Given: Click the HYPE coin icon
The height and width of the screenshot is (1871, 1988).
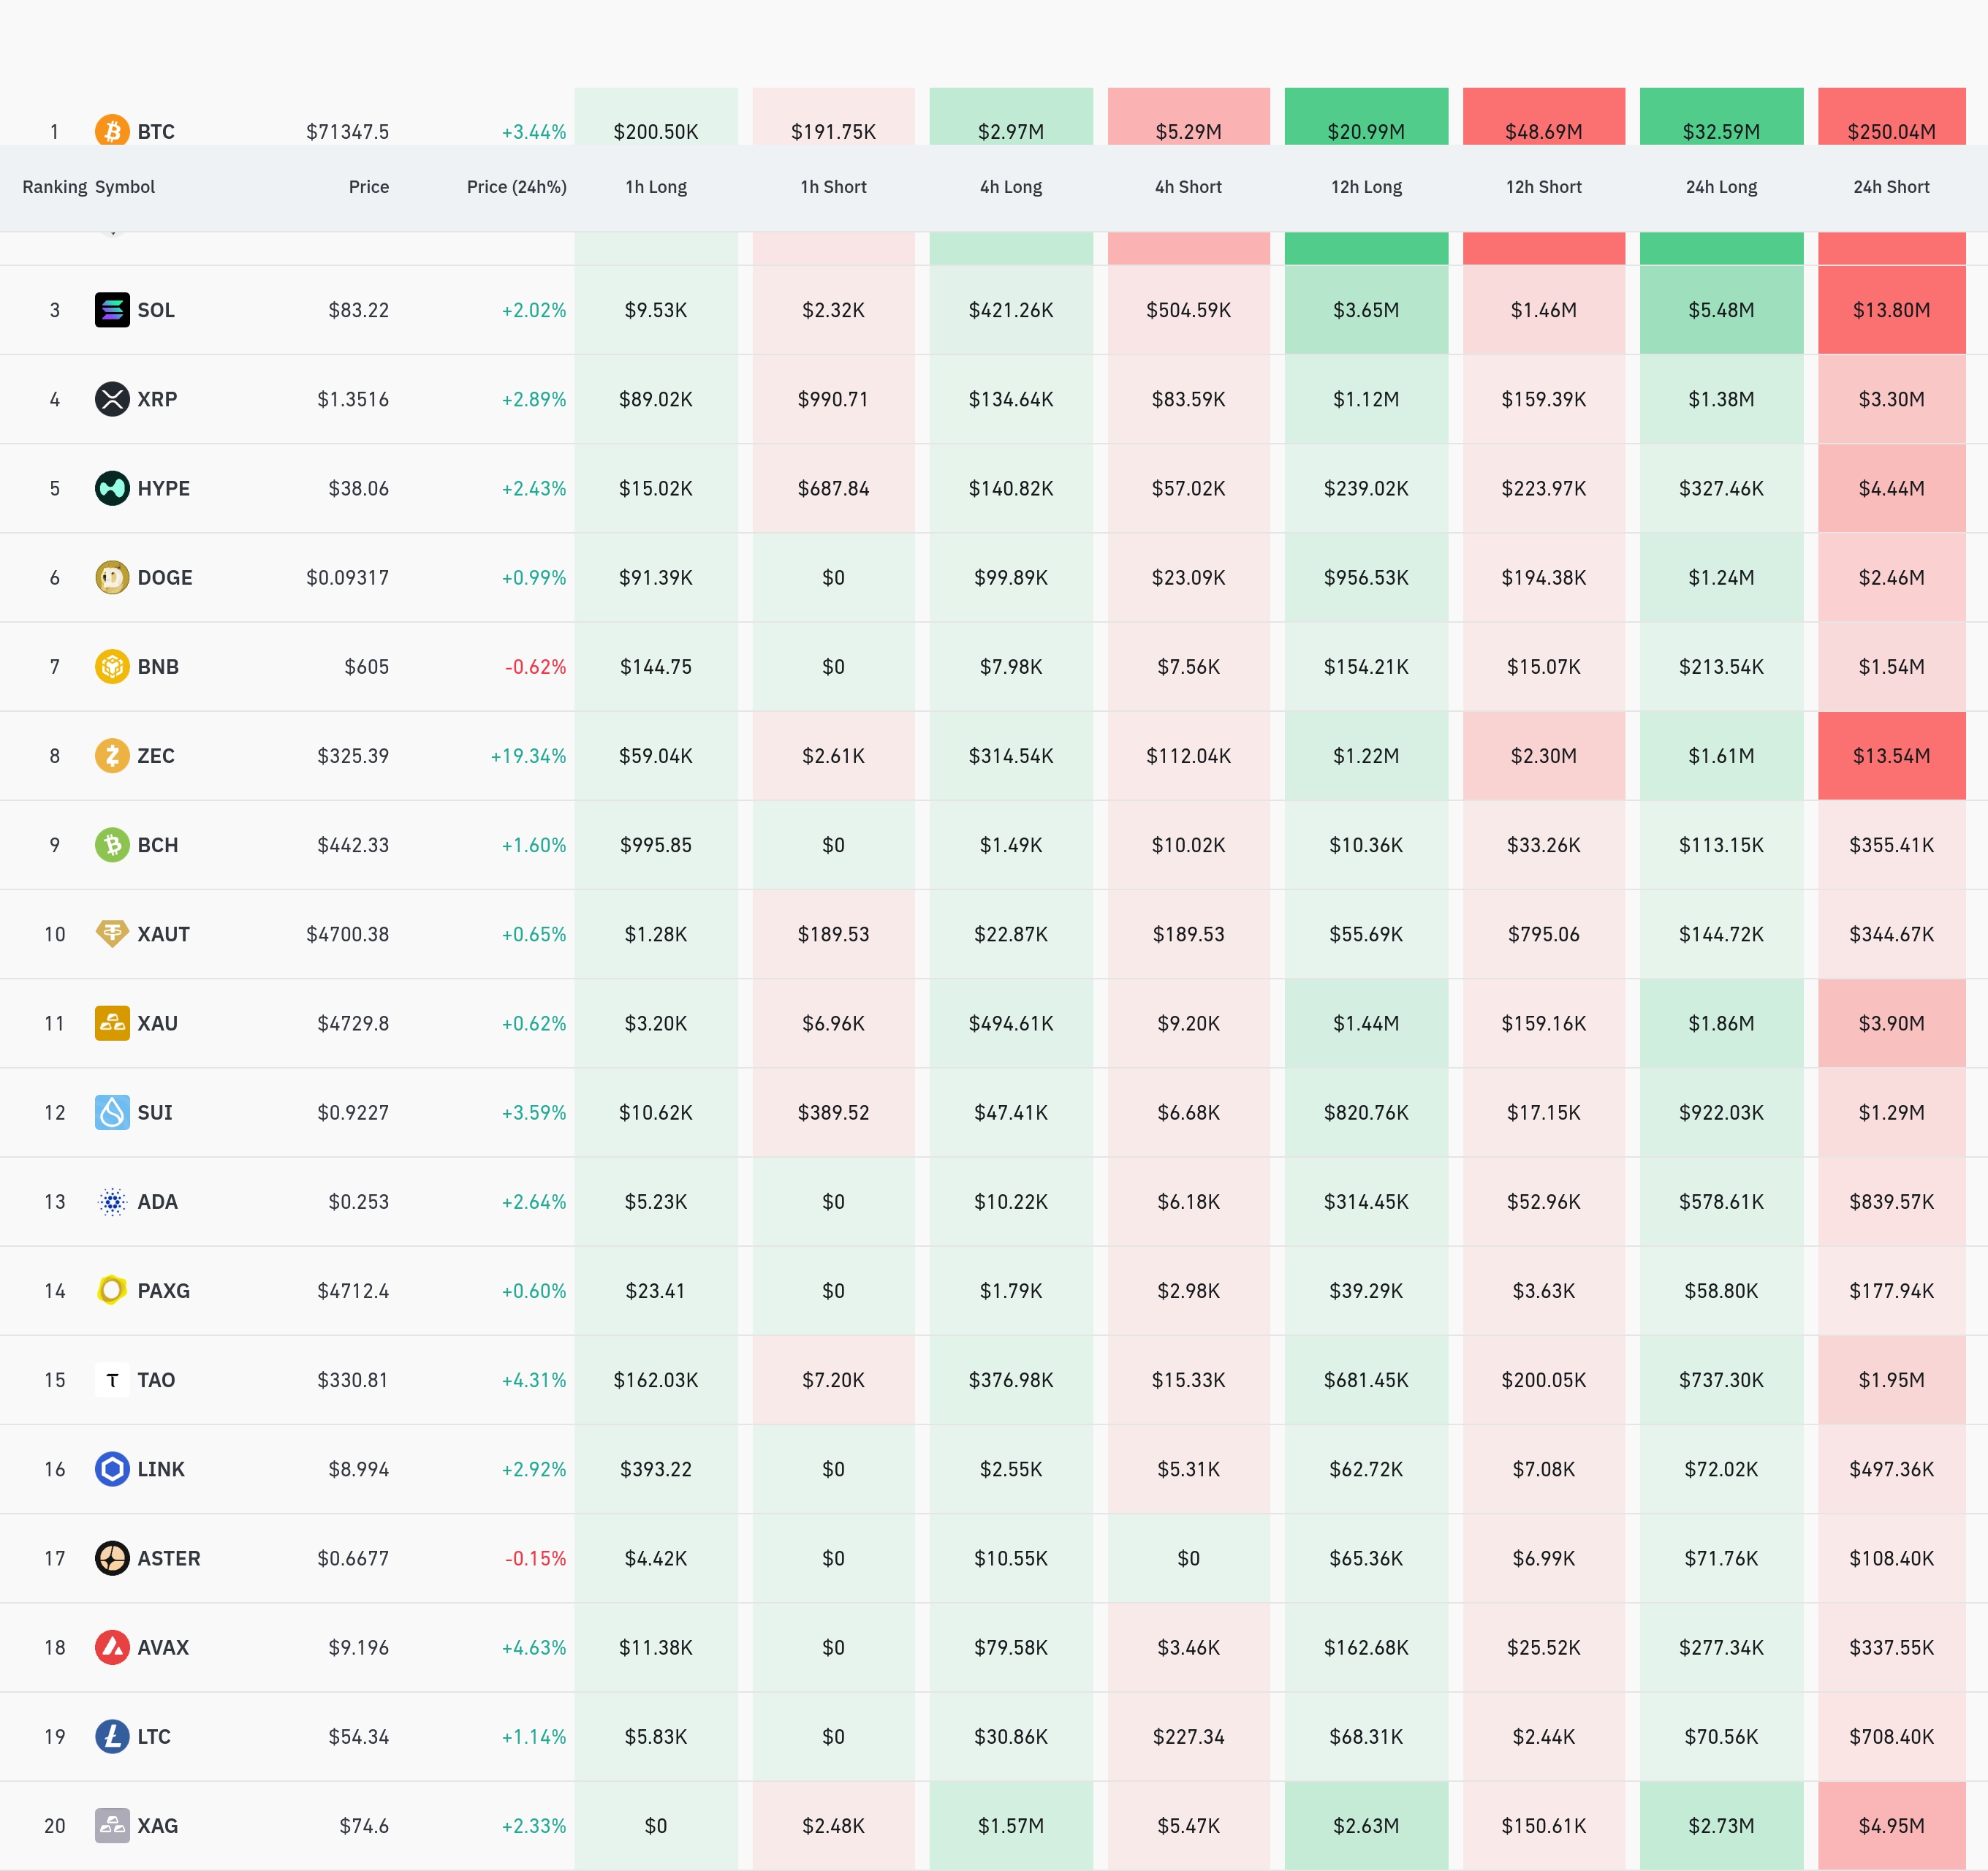Looking at the screenshot, I should click(x=112, y=488).
